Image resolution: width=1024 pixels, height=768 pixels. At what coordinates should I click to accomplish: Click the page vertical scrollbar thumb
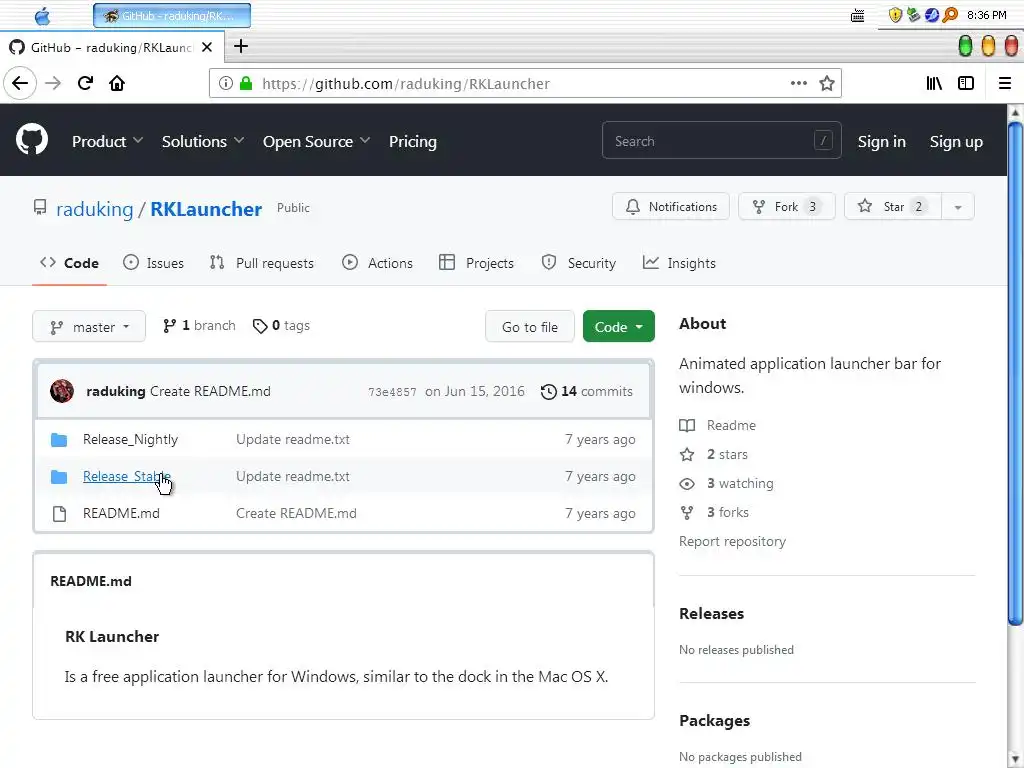(x=1016, y=374)
